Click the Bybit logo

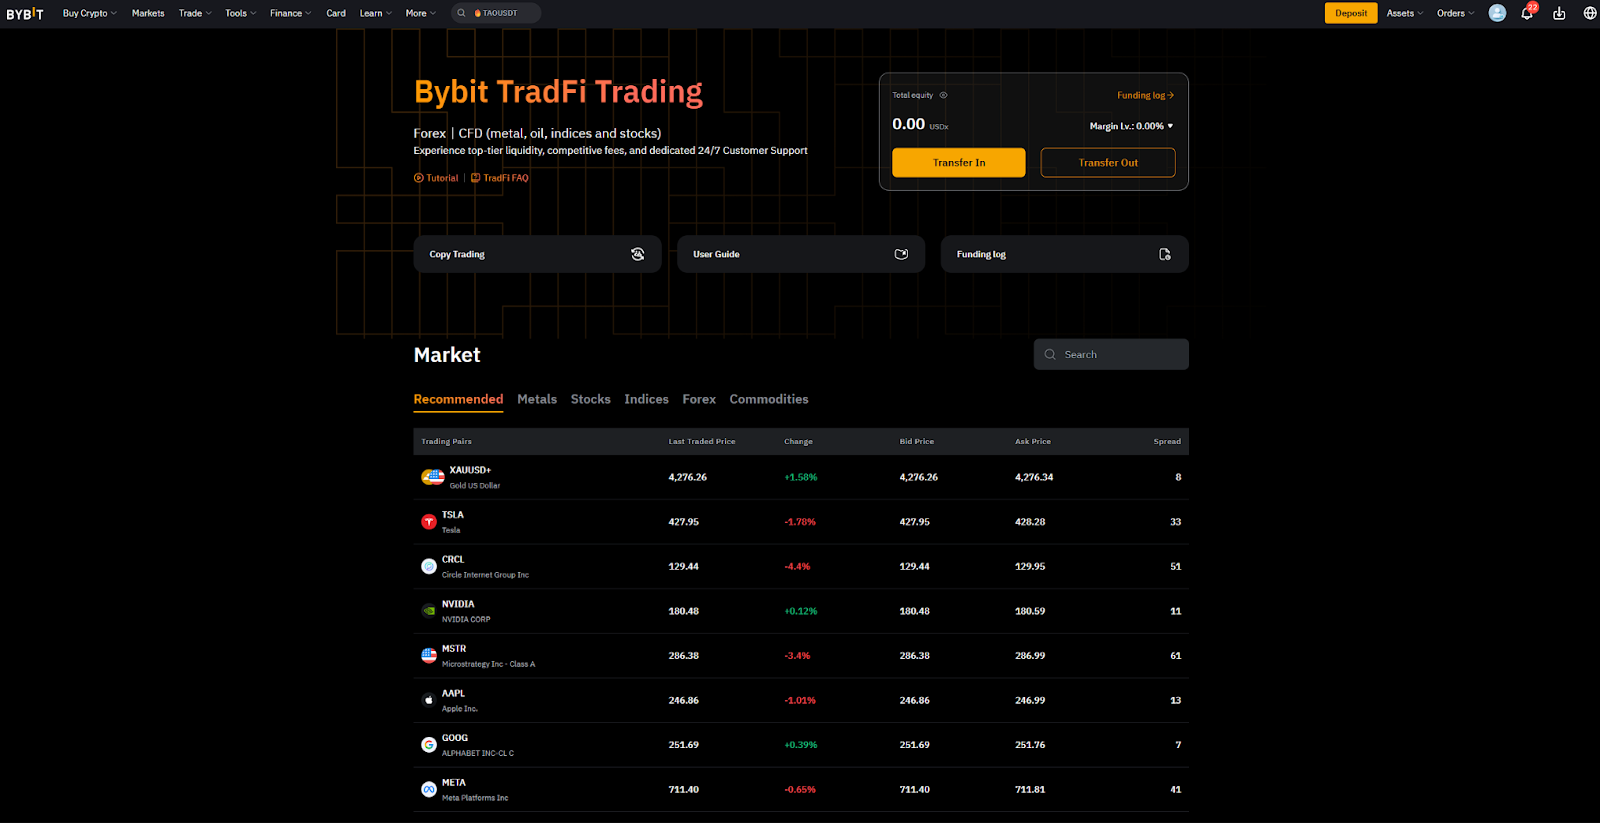pyautogui.click(x=25, y=14)
